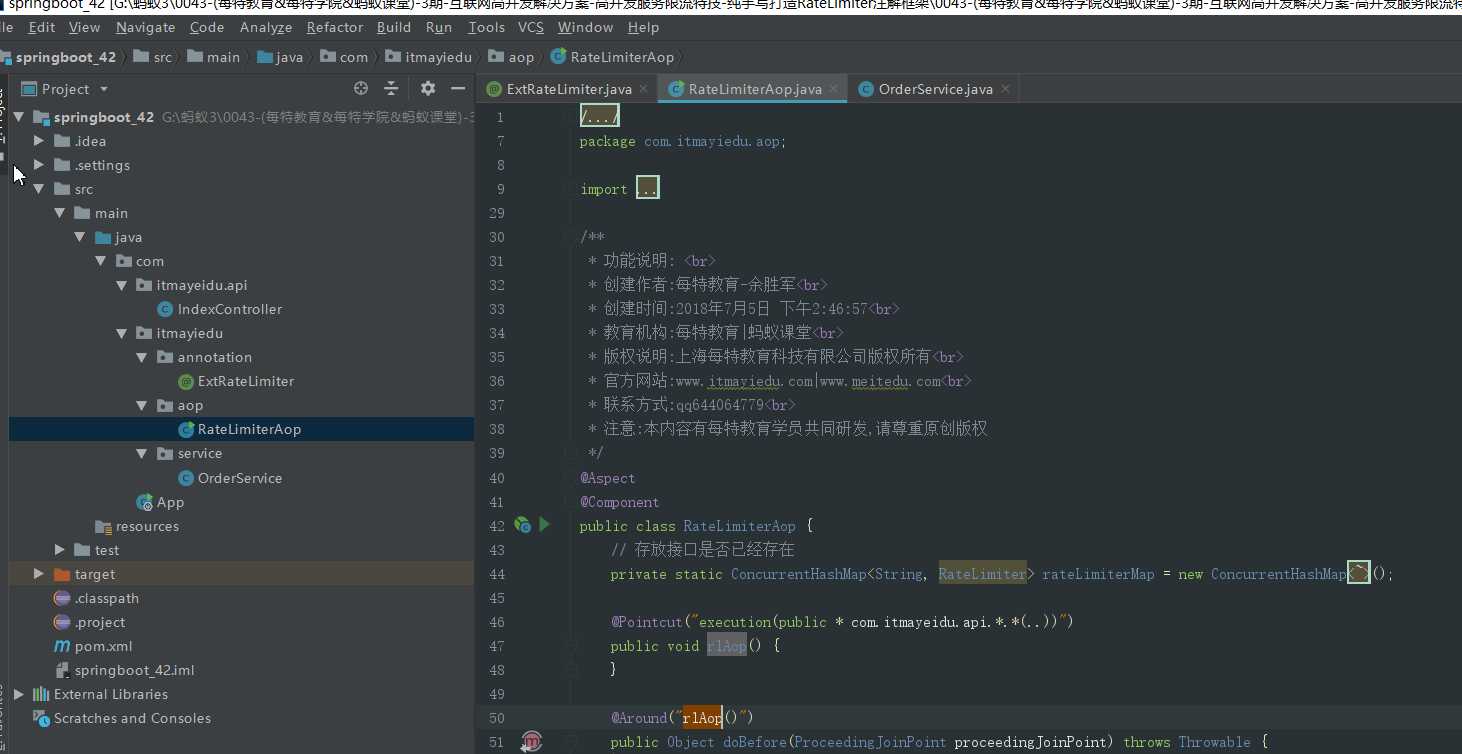Open the Refactor menu

pyautogui.click(x=335, y=27)
